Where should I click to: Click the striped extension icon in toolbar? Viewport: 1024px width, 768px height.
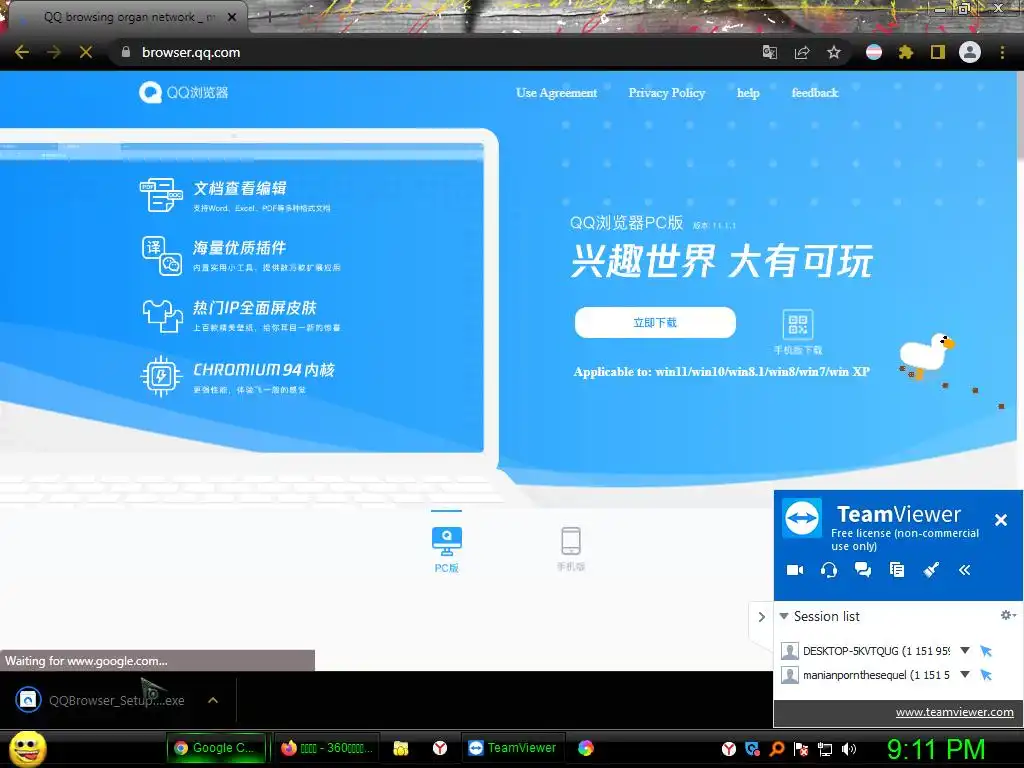point(874,52)
